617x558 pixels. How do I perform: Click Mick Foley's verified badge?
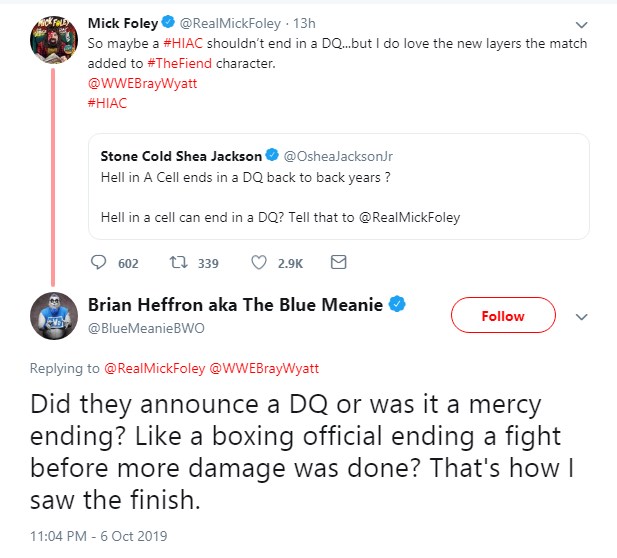click(168, 23)
